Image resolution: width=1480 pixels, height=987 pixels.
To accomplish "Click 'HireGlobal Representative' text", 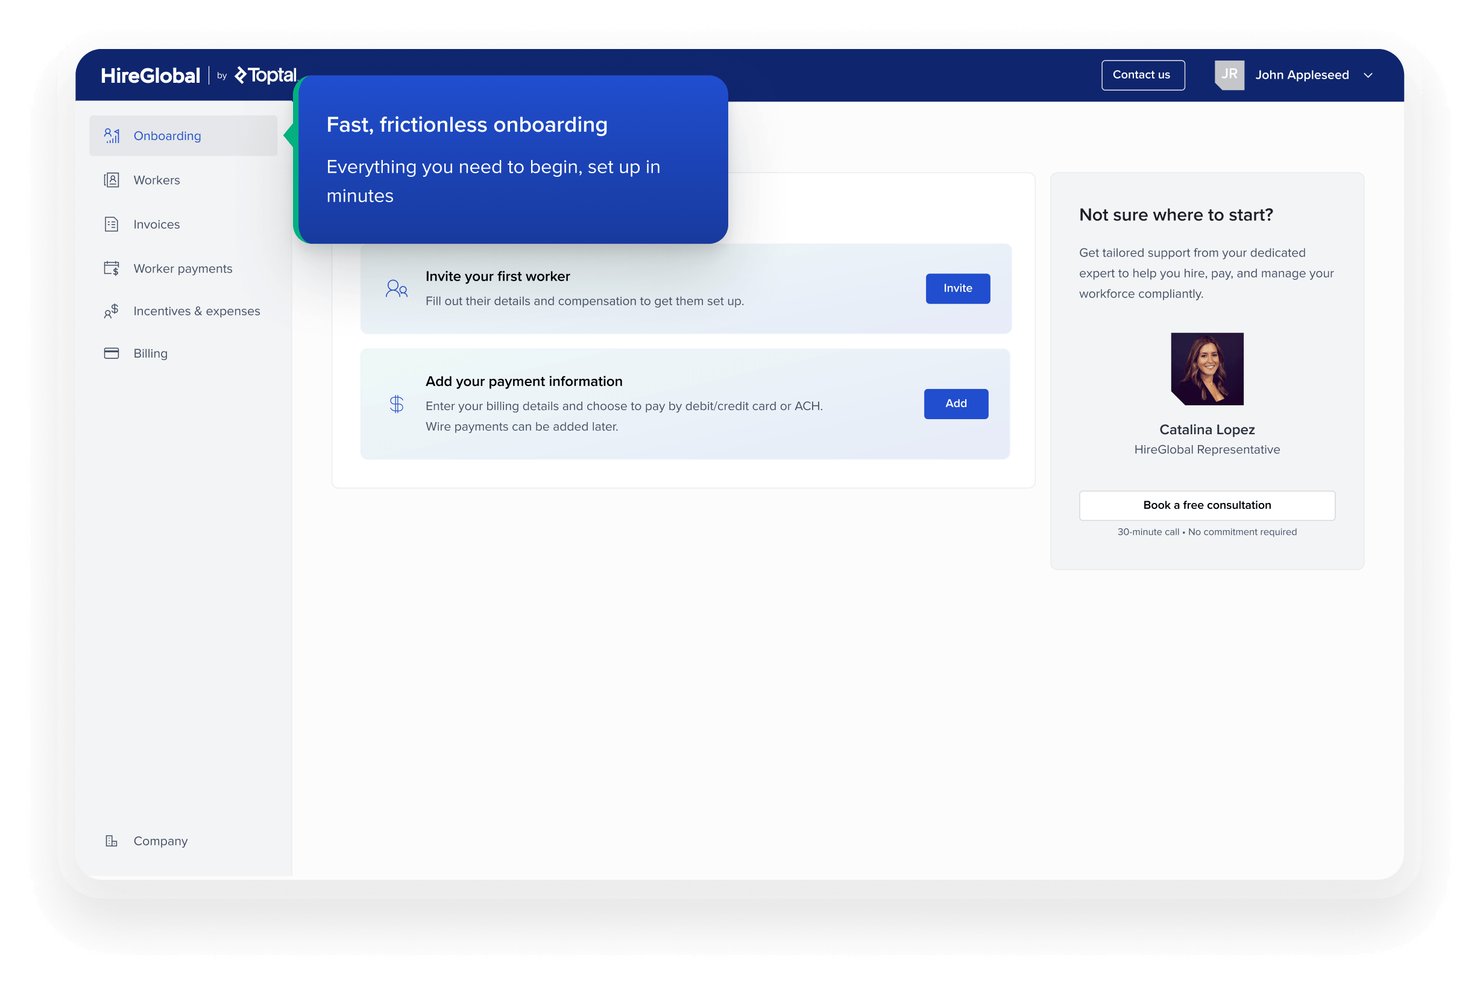I will pos(1207,450).
